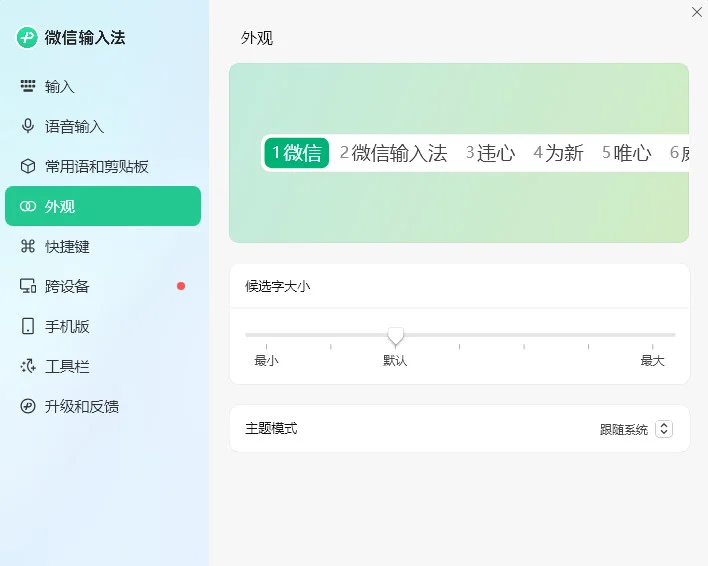
Task: Open the 跨设备 section
Action: point(103,286)
